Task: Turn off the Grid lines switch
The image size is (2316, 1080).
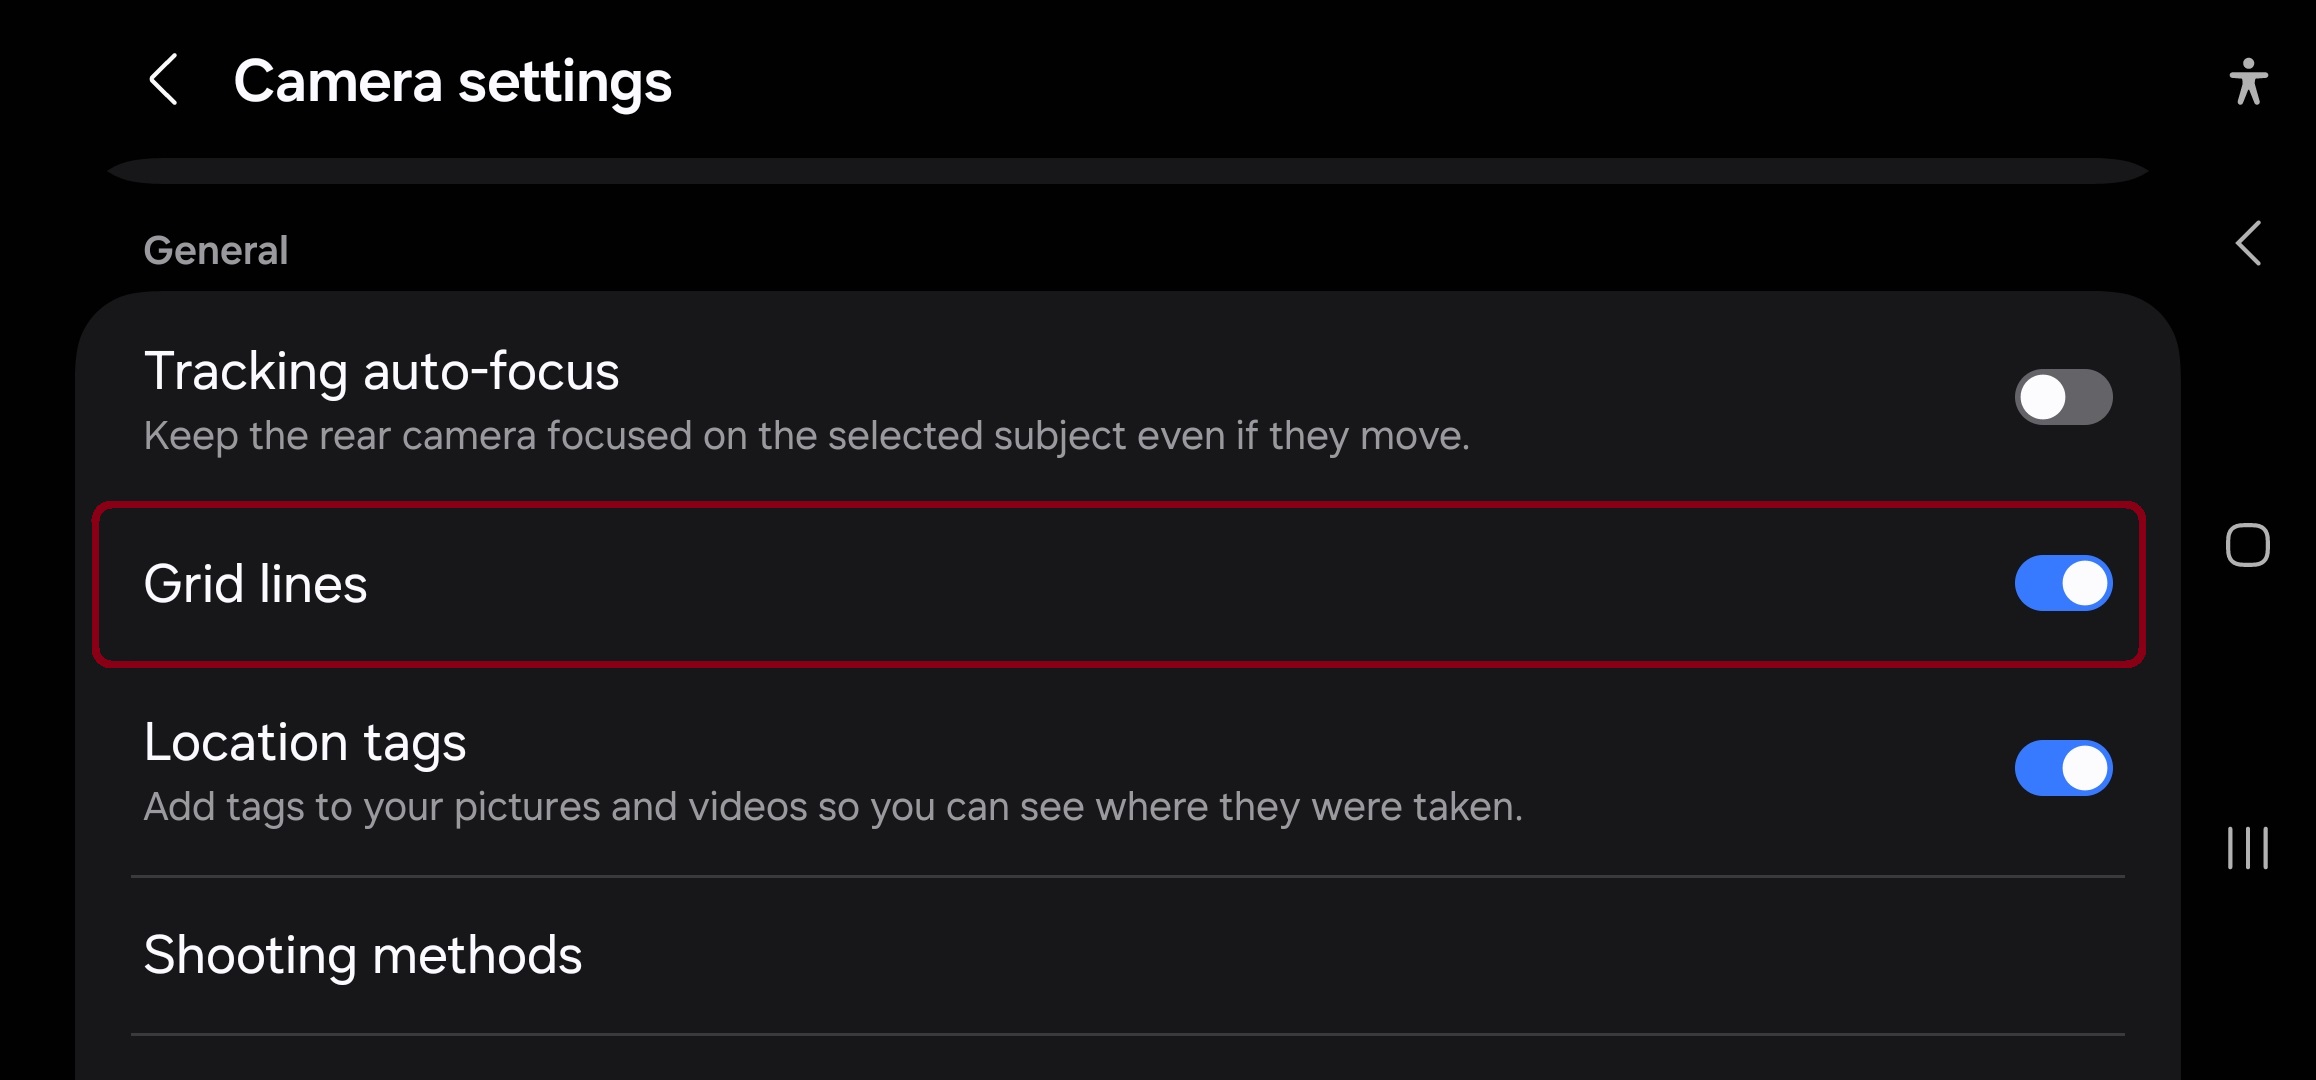Action: pos(2063,583)
